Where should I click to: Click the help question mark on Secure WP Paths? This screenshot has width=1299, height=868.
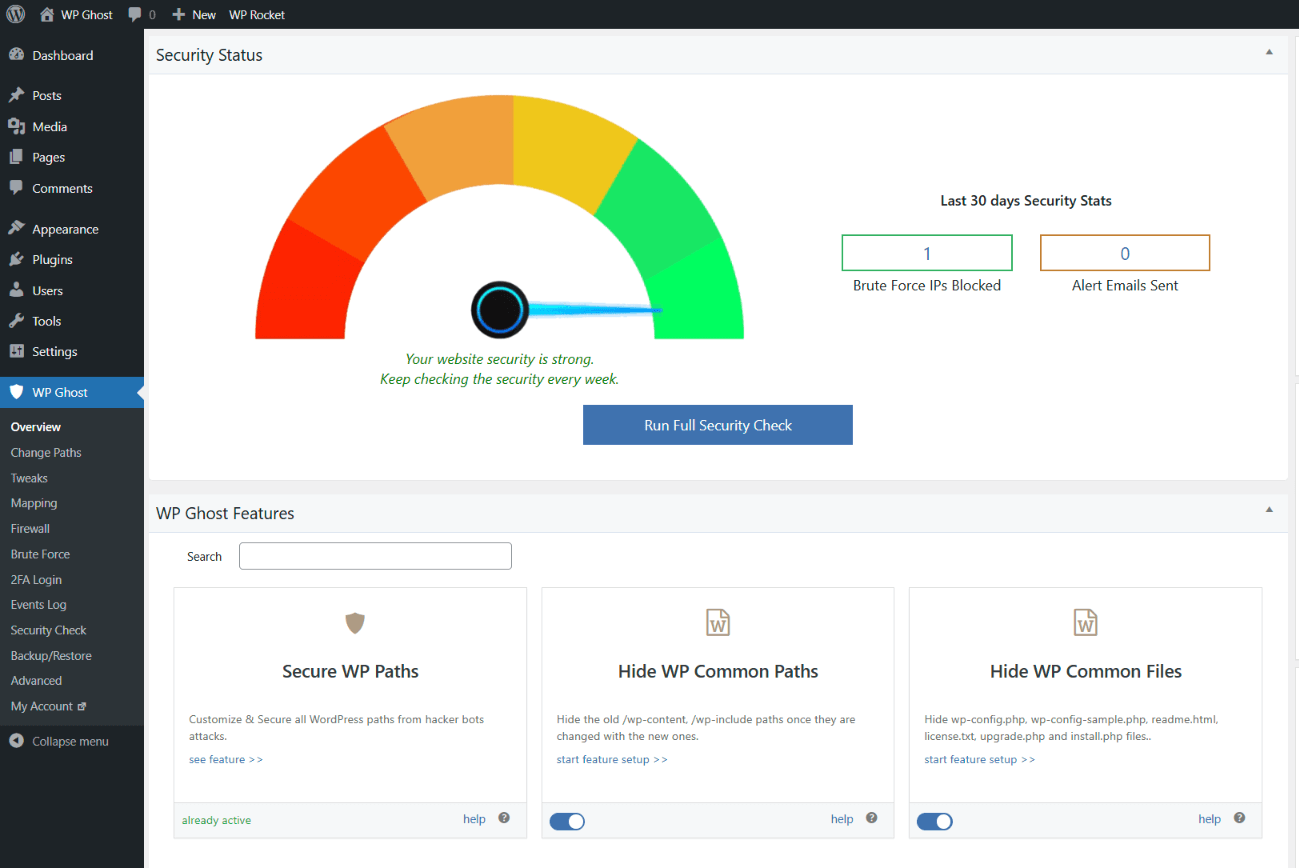click(504, 818)
